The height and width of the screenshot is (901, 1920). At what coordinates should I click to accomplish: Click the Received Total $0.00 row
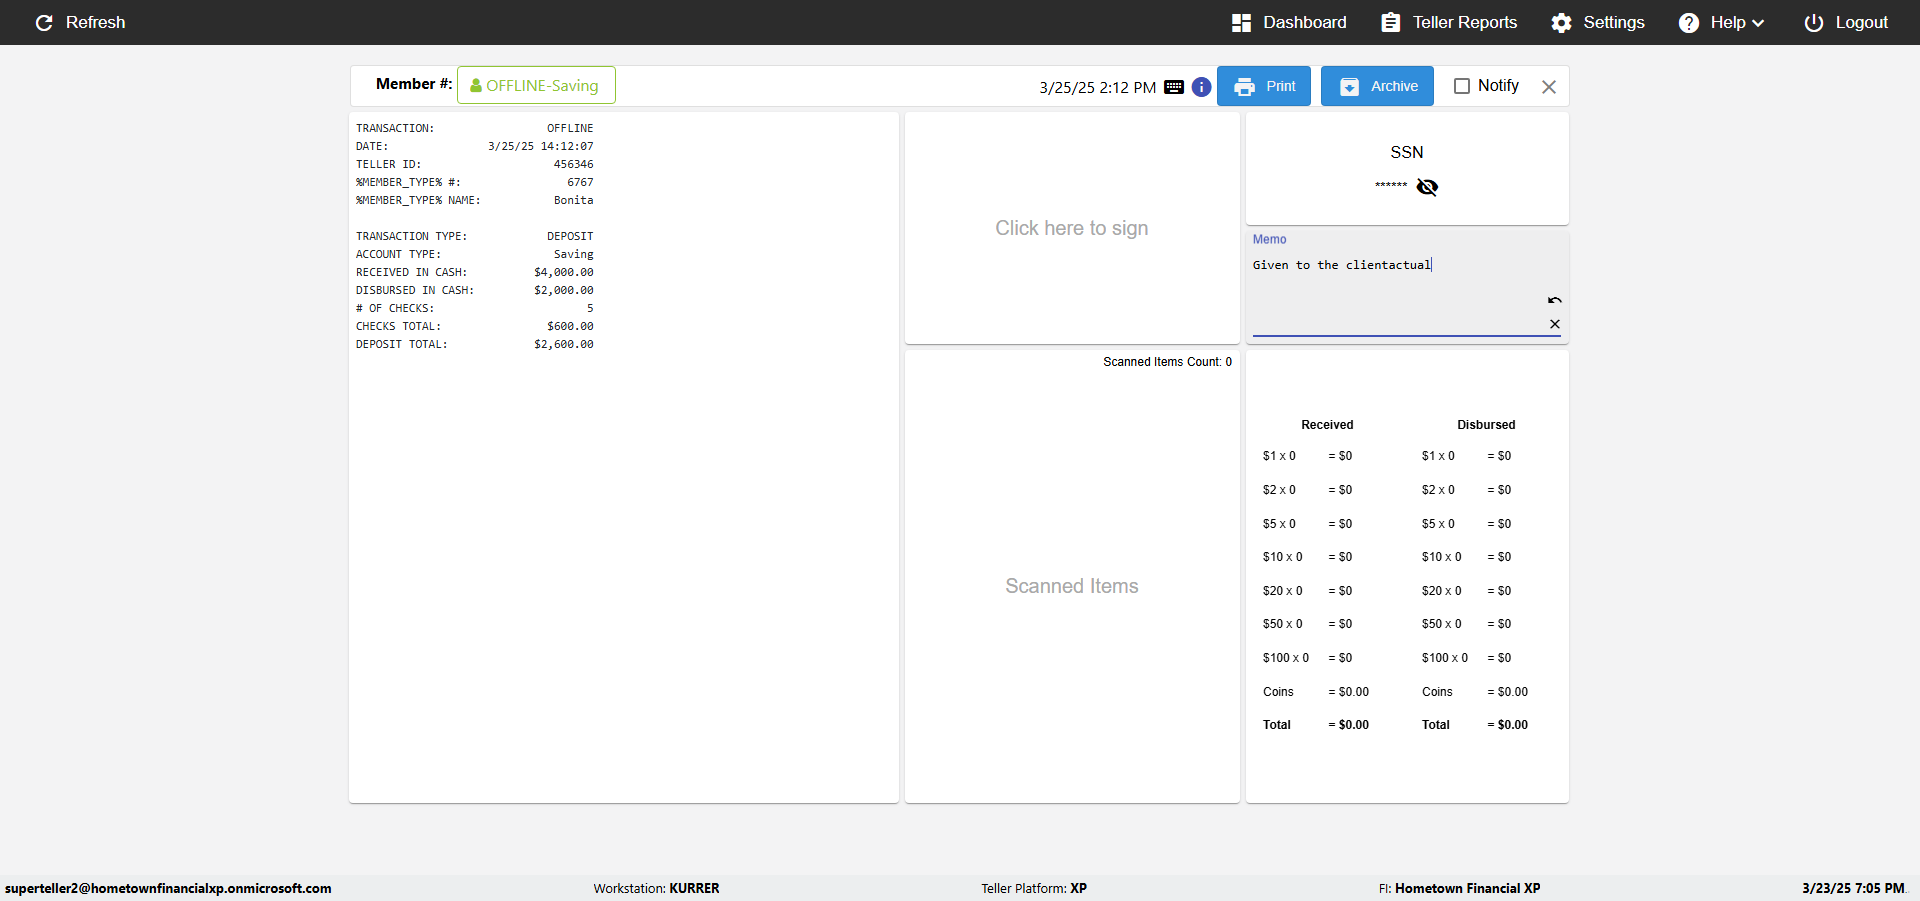[1316, 725]
